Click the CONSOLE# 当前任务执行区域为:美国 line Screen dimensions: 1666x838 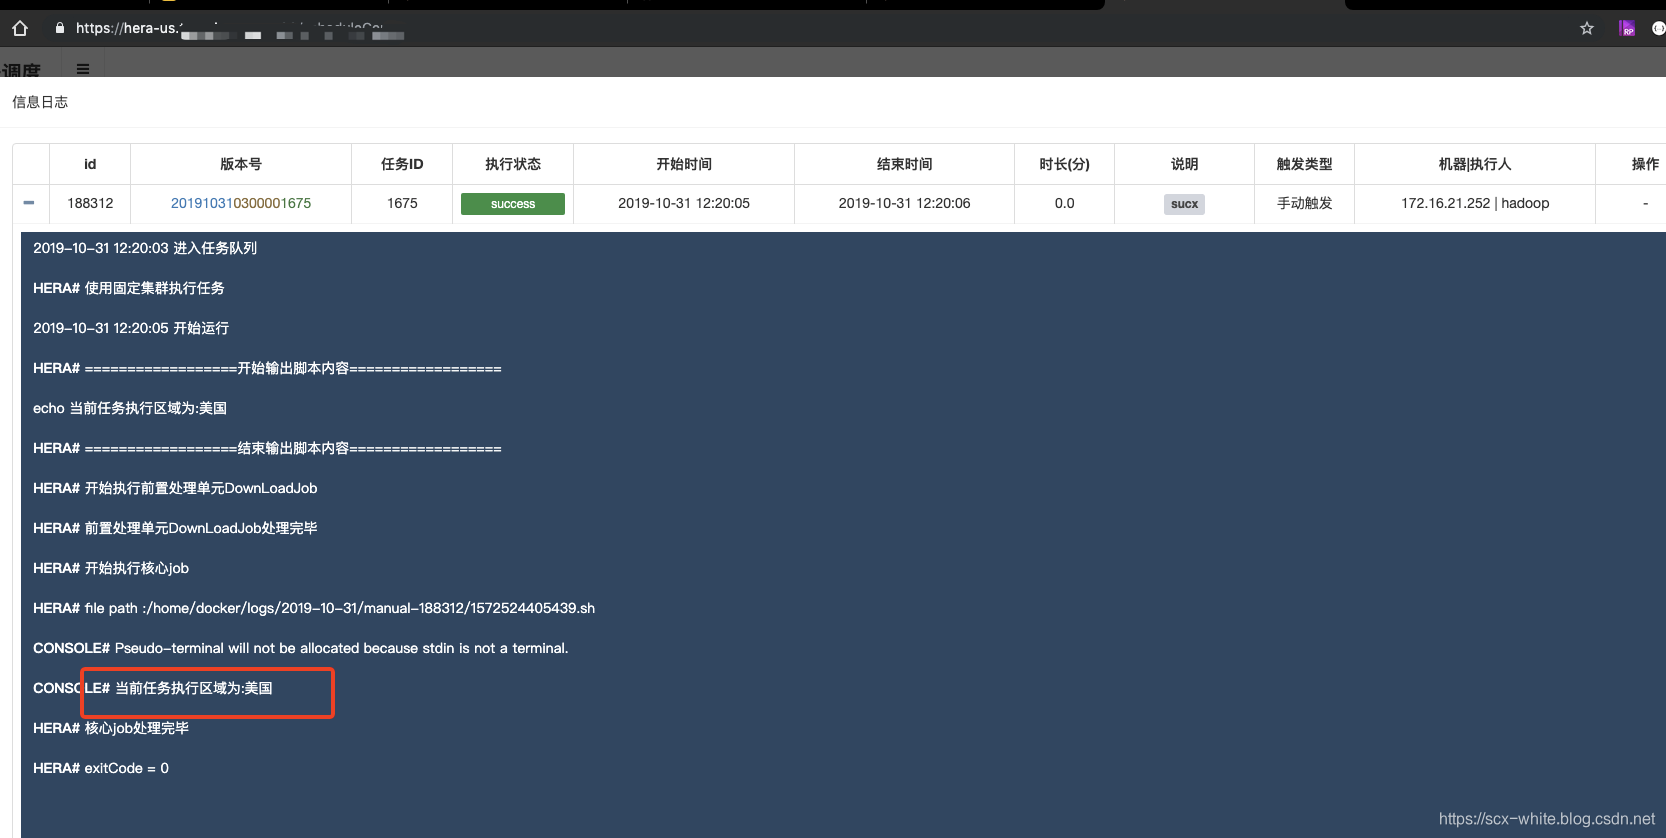(153, 688)
